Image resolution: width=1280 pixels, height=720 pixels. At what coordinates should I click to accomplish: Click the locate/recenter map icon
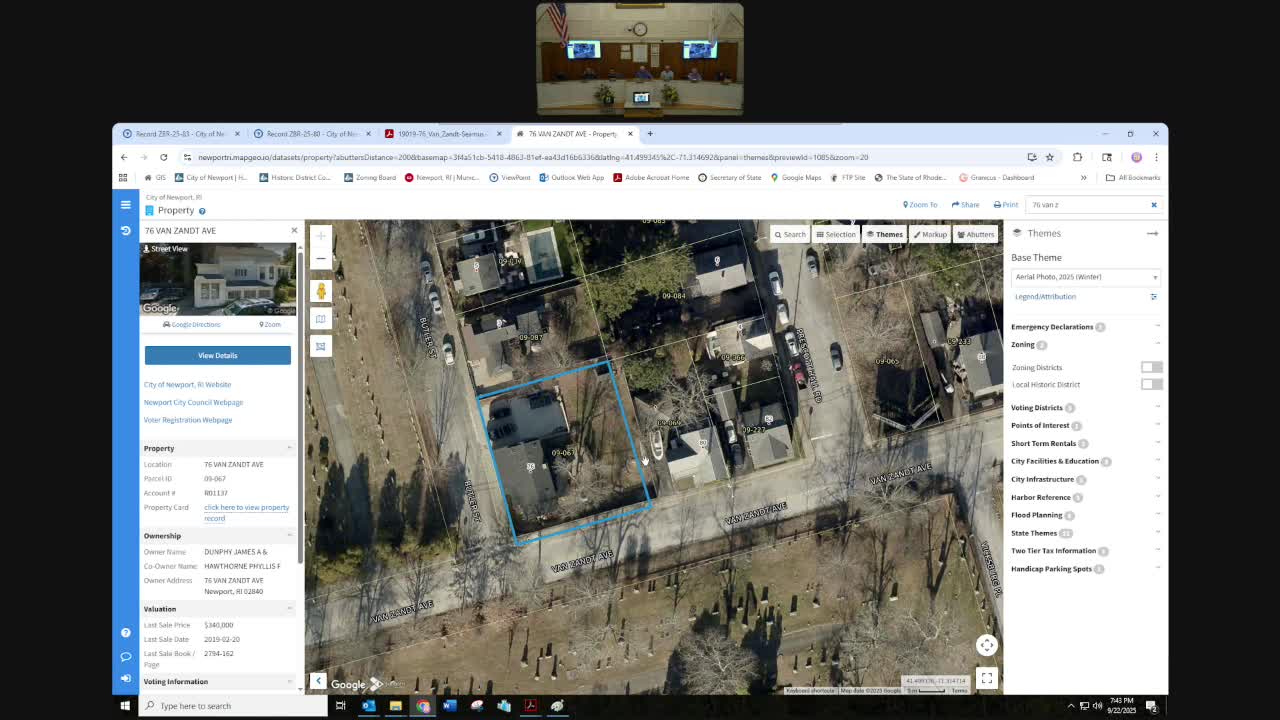pos(986,645)
